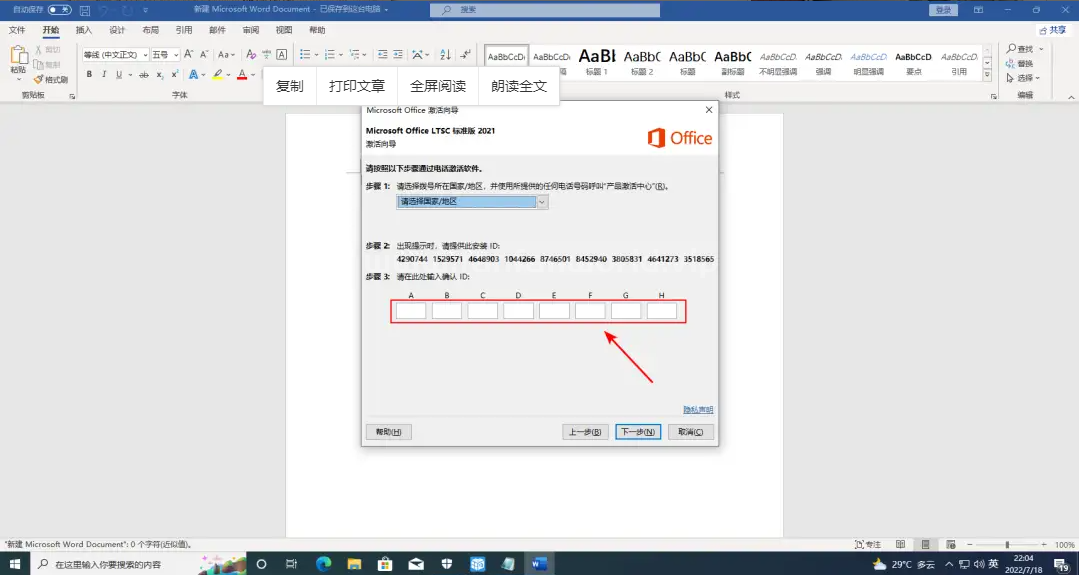
Task: Switch to the Design (设计) tab
Action: [117, 30]
